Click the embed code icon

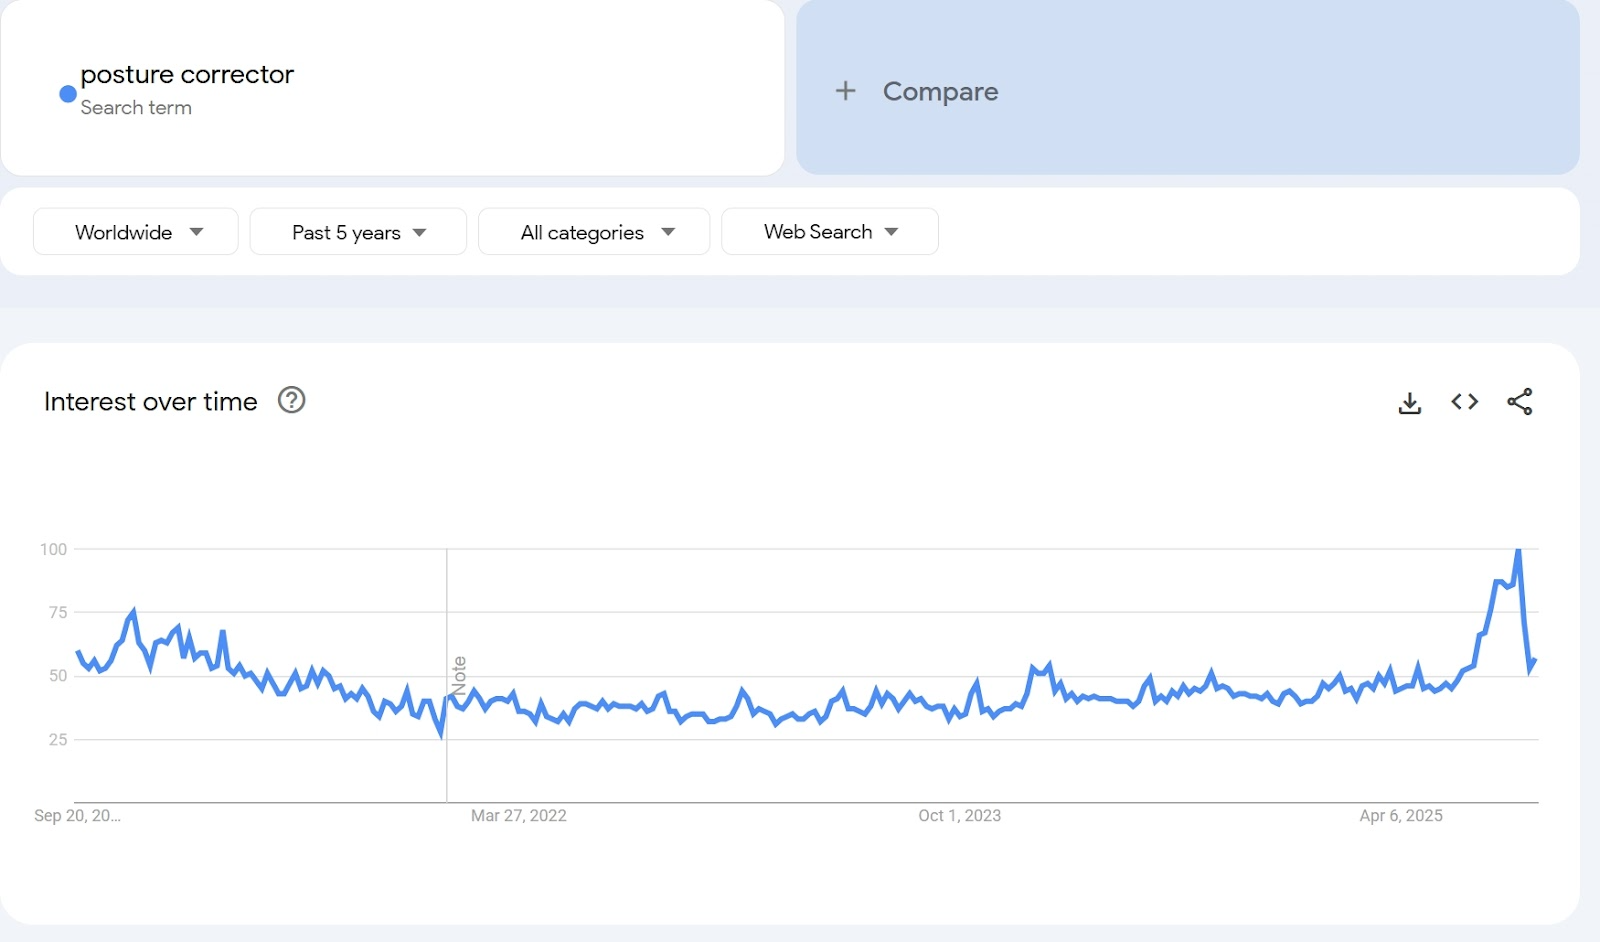click(1465, 402)
